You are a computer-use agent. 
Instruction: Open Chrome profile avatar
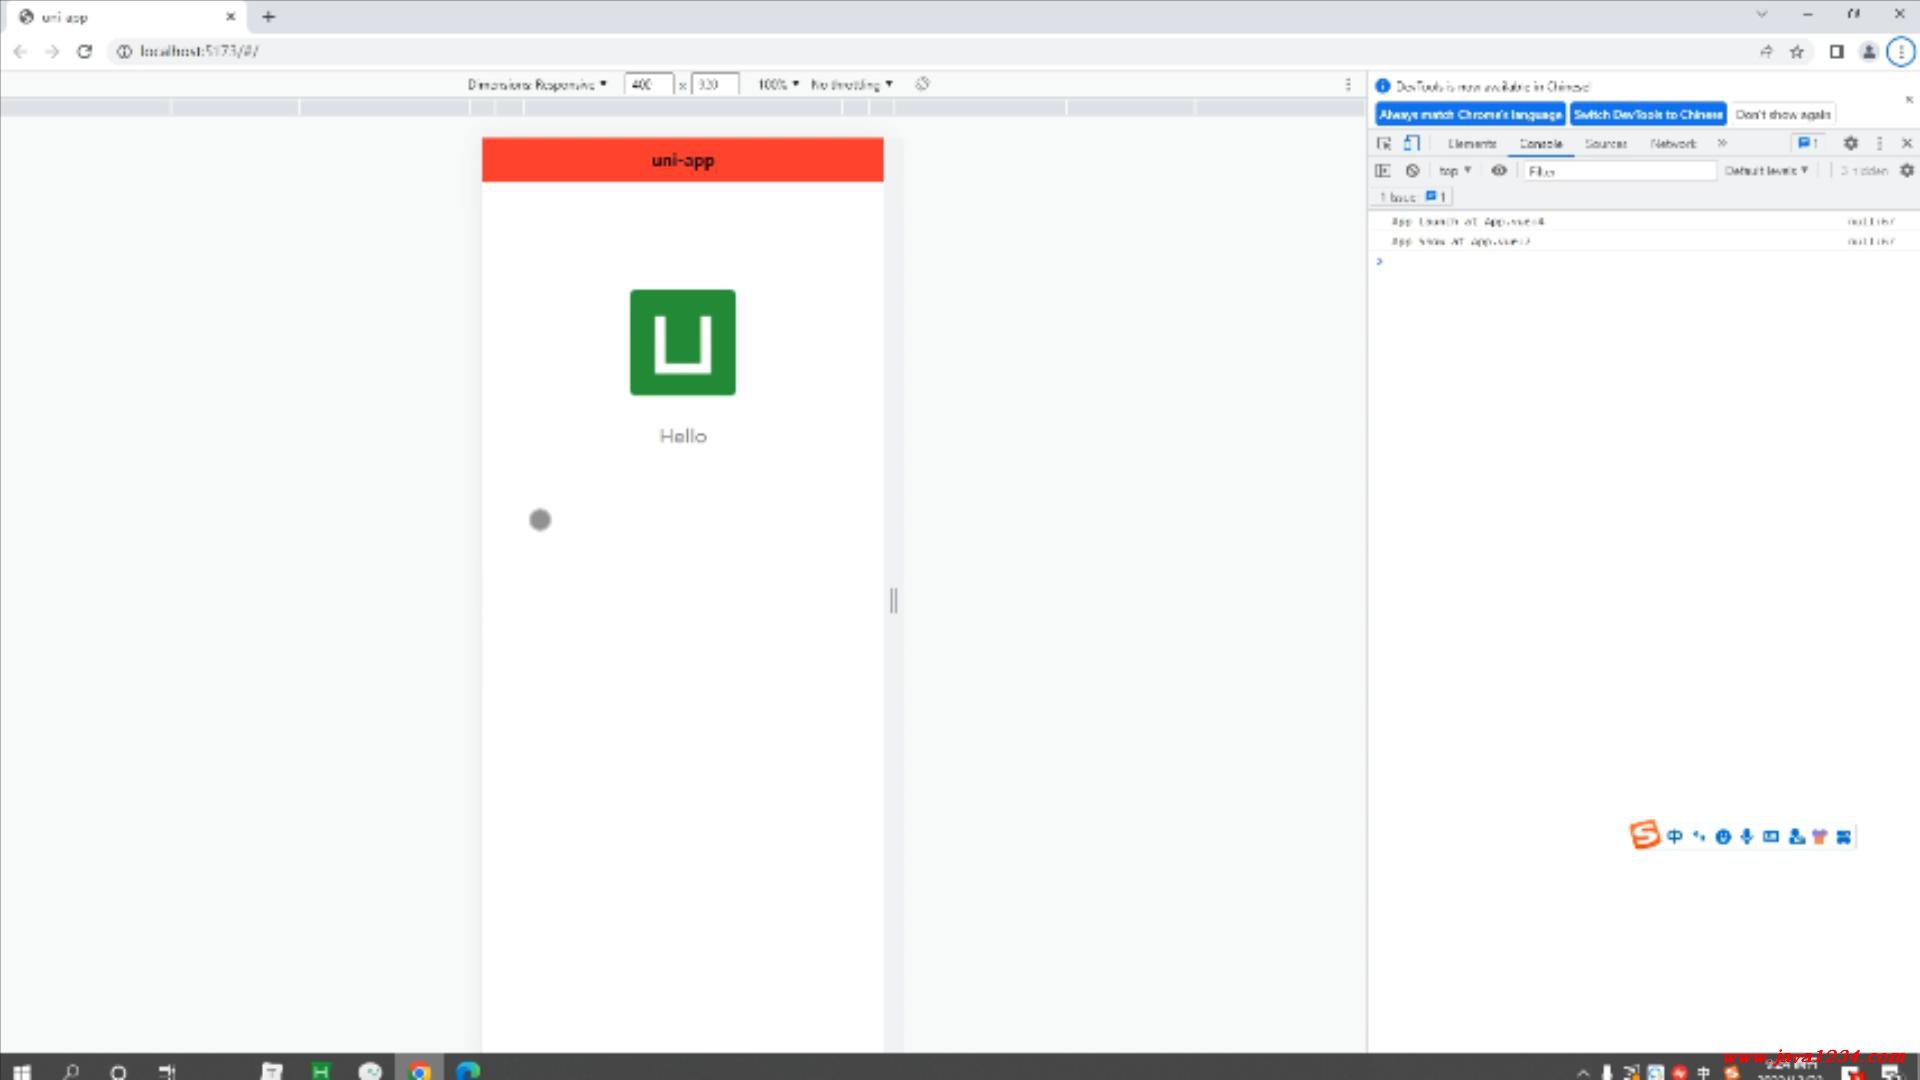[x=1868, y=51]
